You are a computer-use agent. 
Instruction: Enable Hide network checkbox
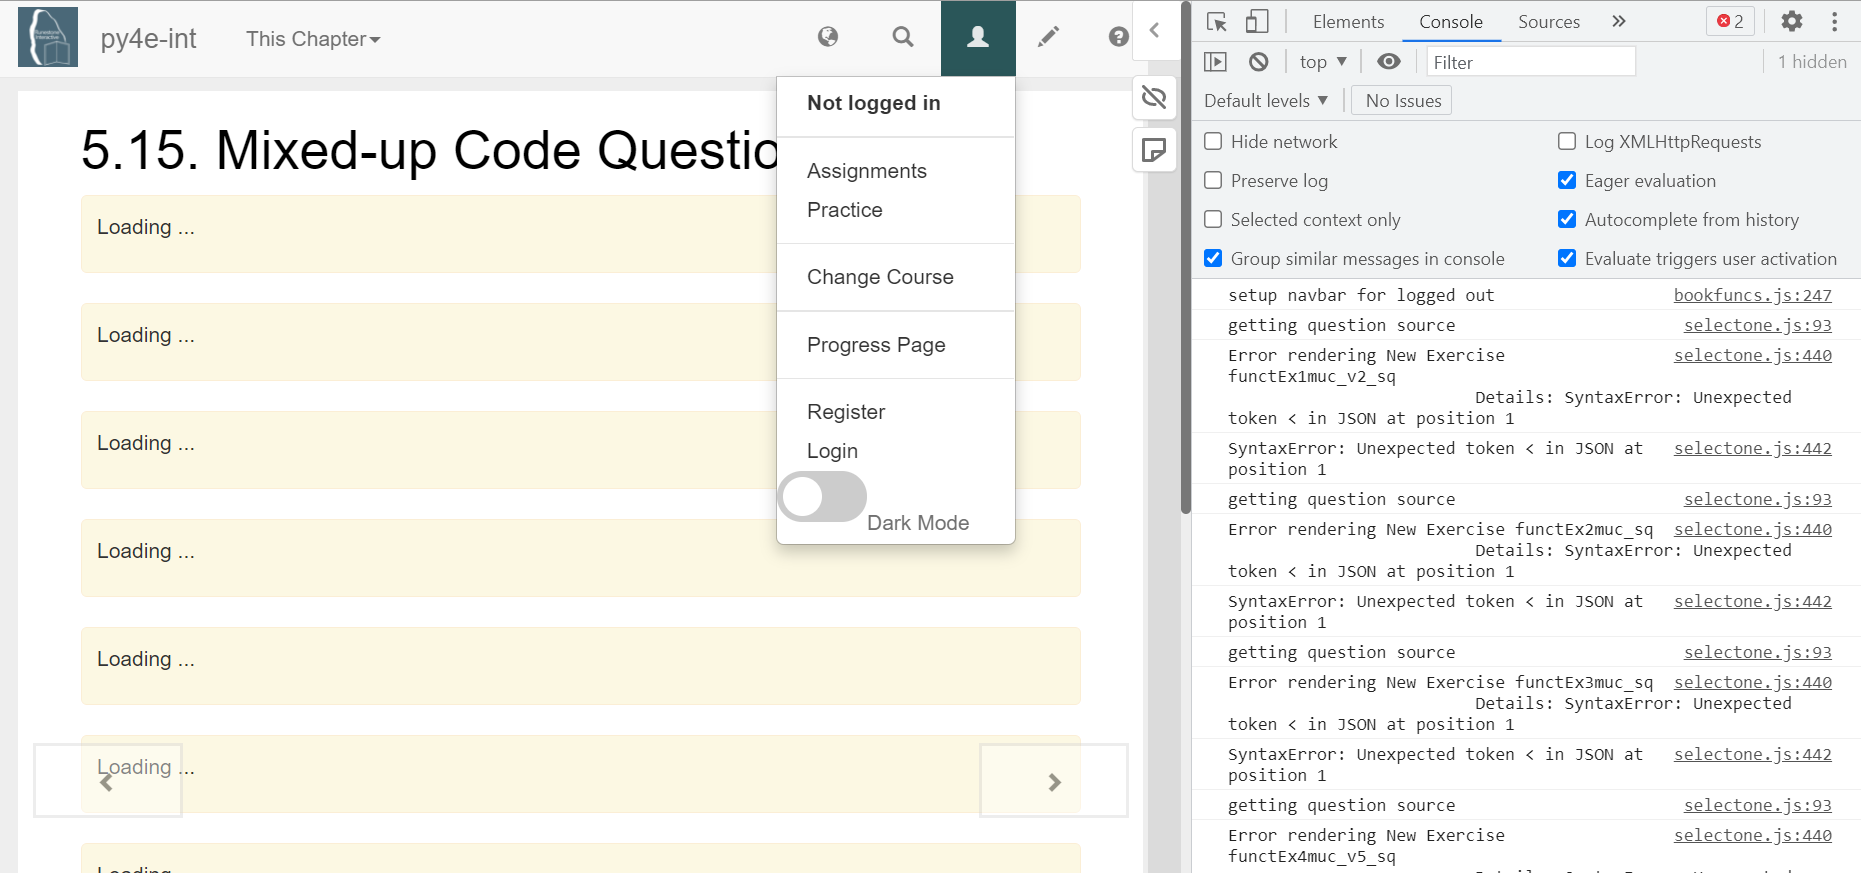[1213, 141]
